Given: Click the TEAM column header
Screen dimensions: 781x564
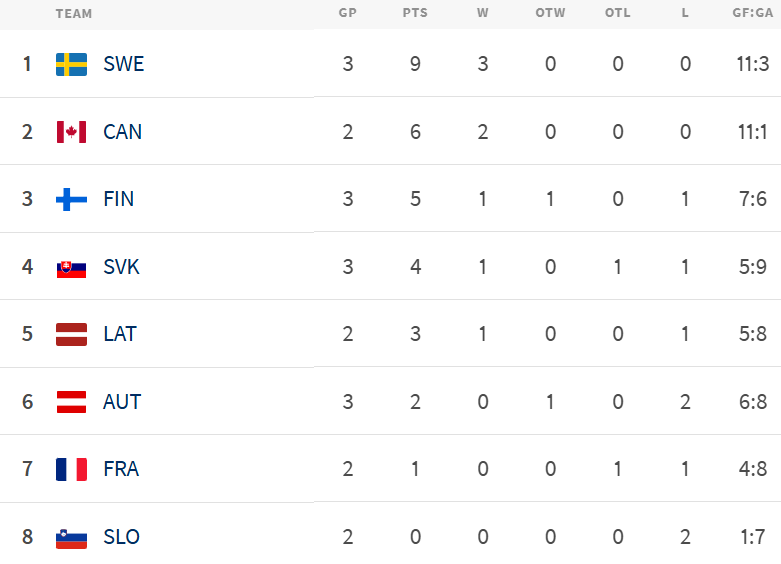Looking at the screenshot, I should (x=74, y=14).
